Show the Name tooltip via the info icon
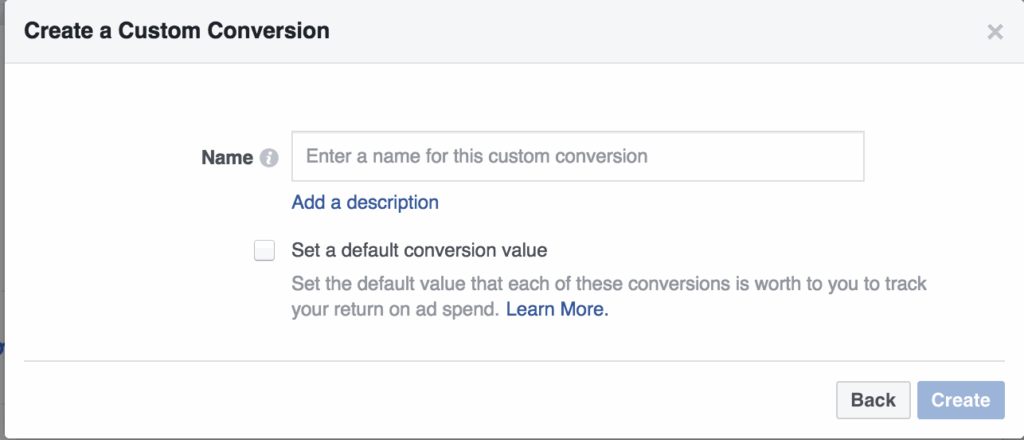 268,158
